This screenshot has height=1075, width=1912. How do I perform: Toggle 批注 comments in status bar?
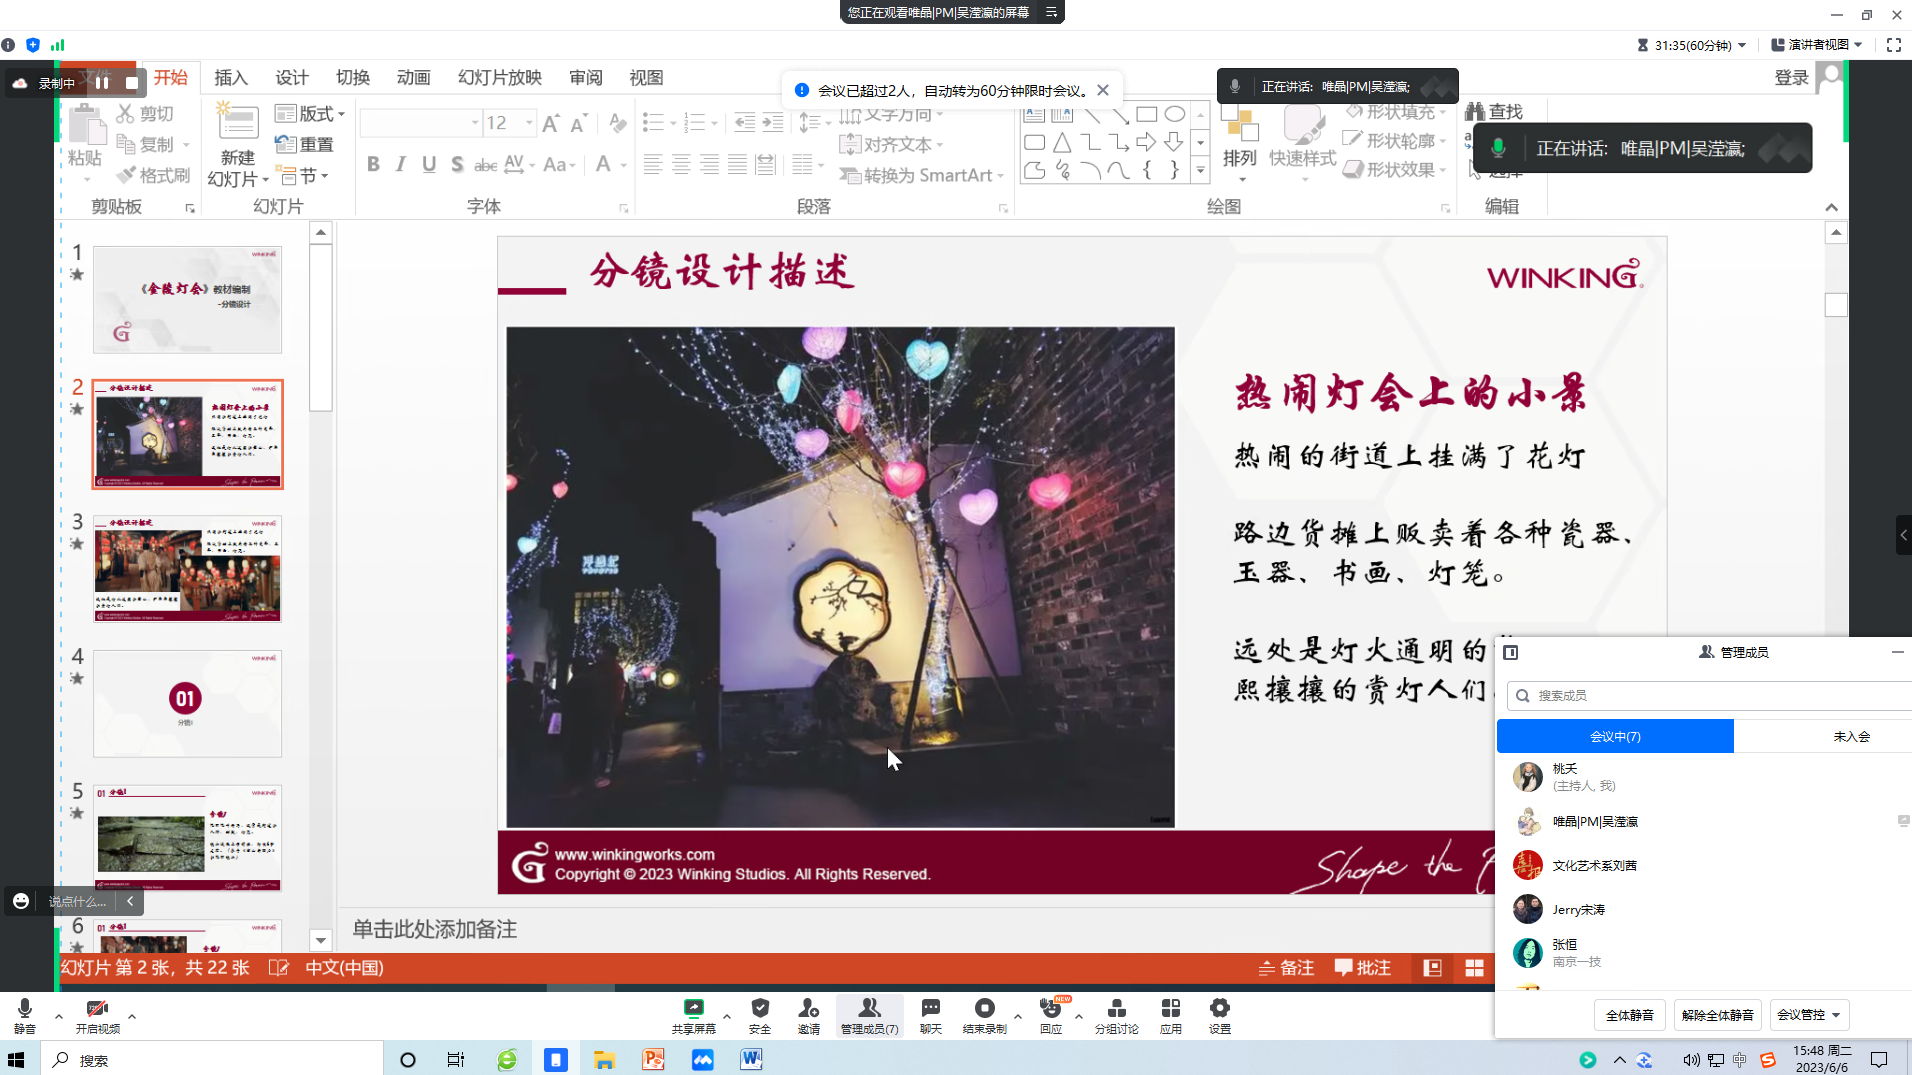1363,968
